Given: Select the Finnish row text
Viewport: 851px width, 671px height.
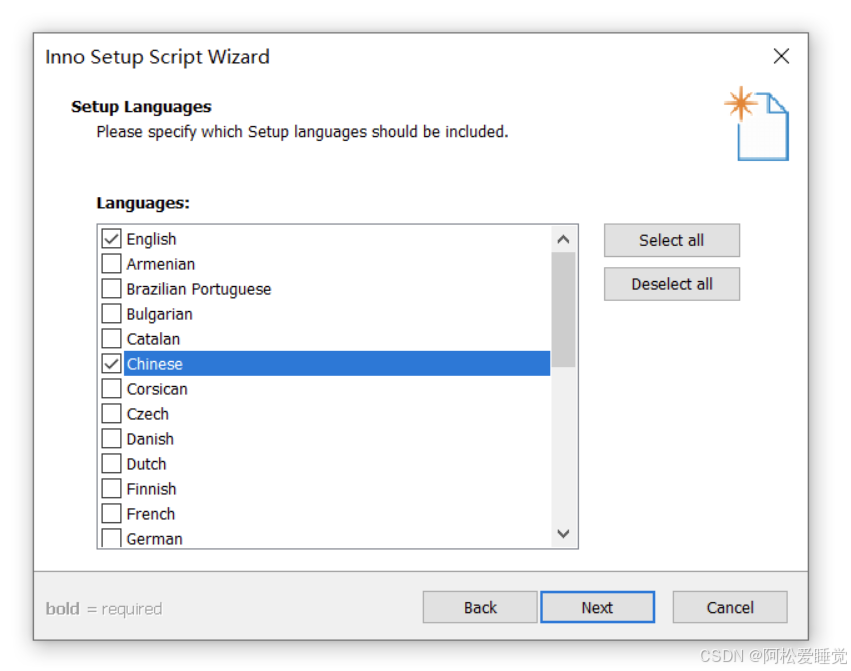Looking at the screenshot, I should click(x=151, y=489).
